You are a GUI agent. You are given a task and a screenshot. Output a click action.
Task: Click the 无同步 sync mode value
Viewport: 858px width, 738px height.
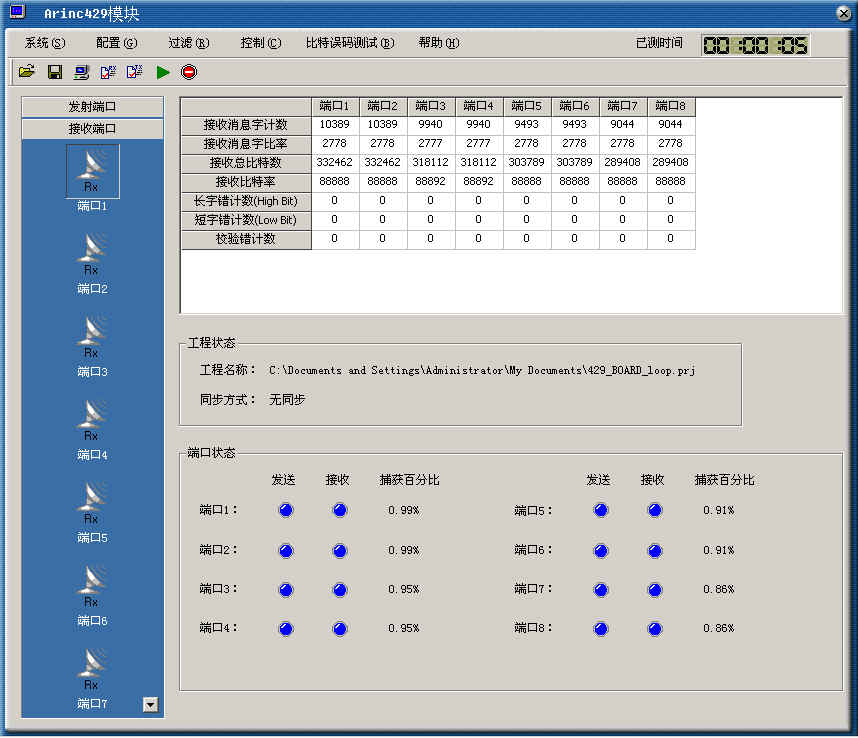click(x=287, y=400)
